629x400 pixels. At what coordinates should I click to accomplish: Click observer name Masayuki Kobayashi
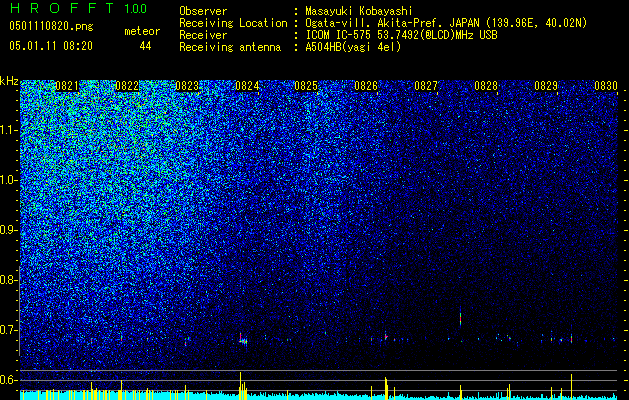click(x=359, y=11)
